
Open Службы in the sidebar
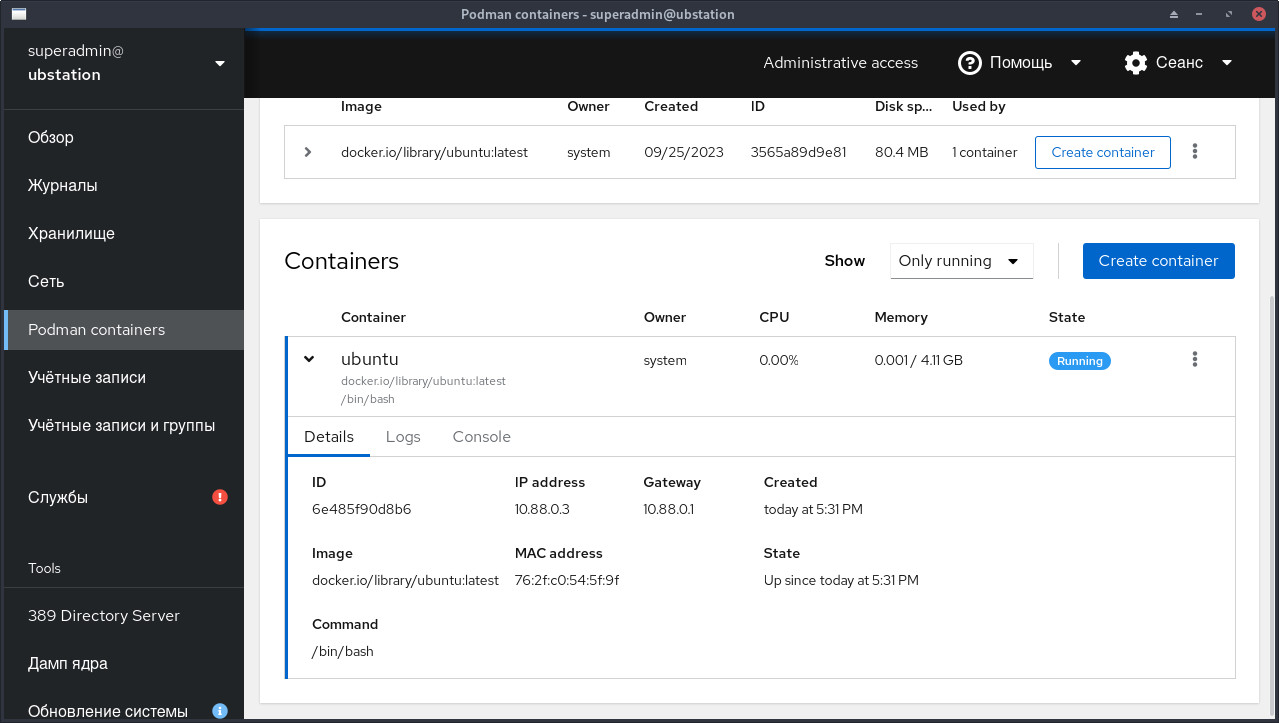[124, 497]
